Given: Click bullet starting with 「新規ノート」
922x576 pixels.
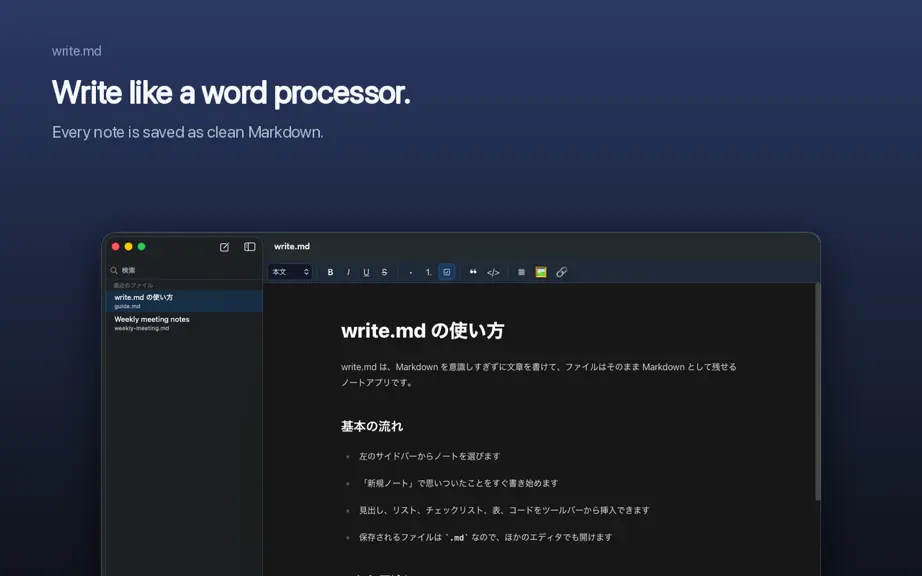Looking at the screenshot, I should click(459, 483).
